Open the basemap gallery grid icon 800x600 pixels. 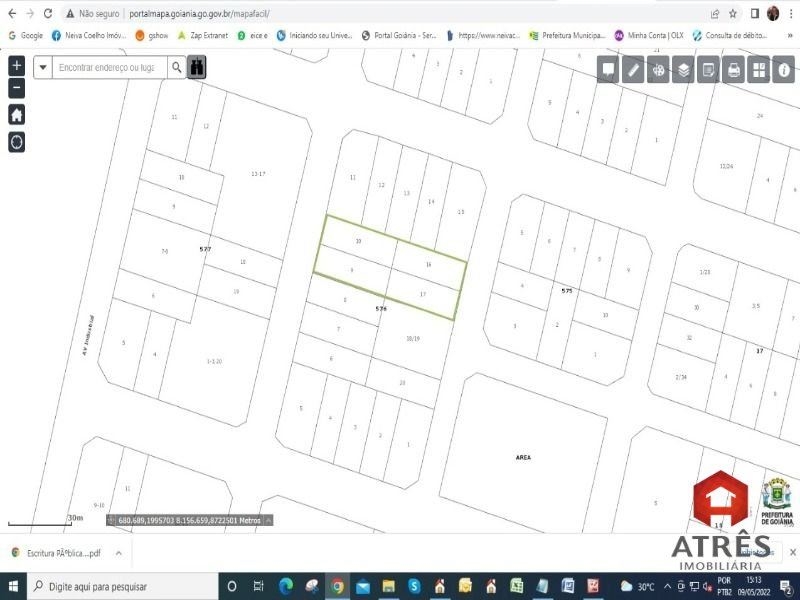coord(759,70)
